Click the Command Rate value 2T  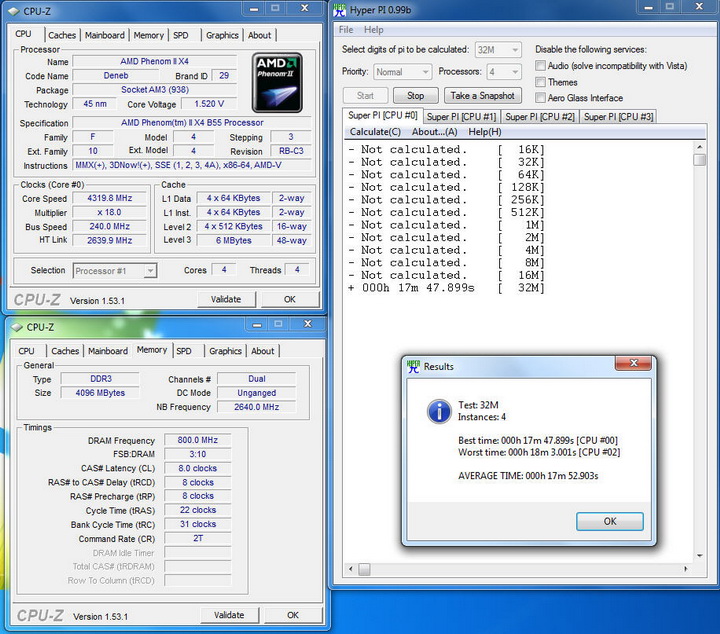(197, 538)
